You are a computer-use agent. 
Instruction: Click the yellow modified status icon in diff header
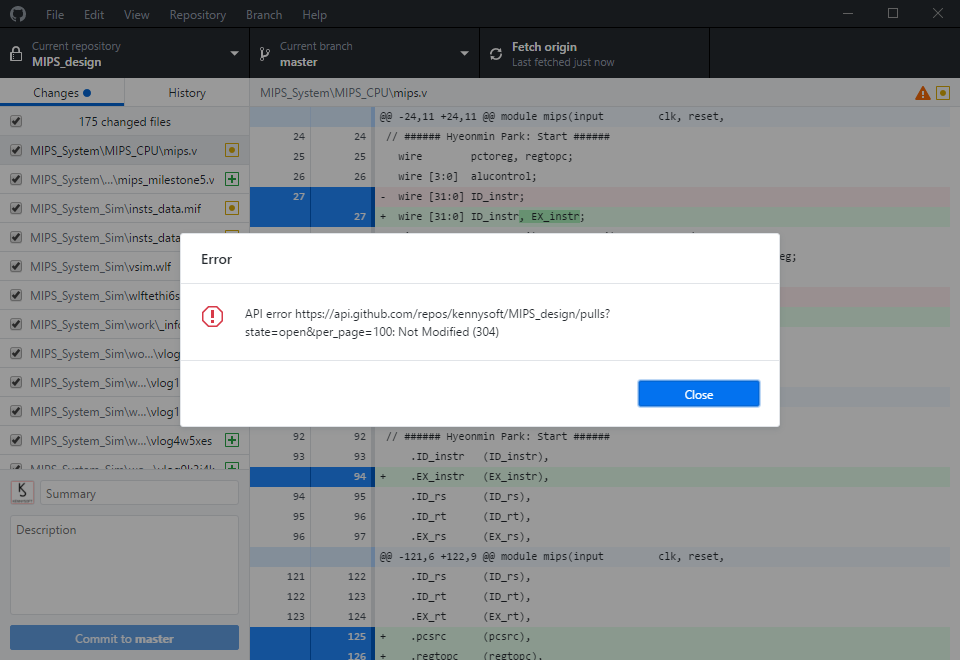click(x=941, y=92)
